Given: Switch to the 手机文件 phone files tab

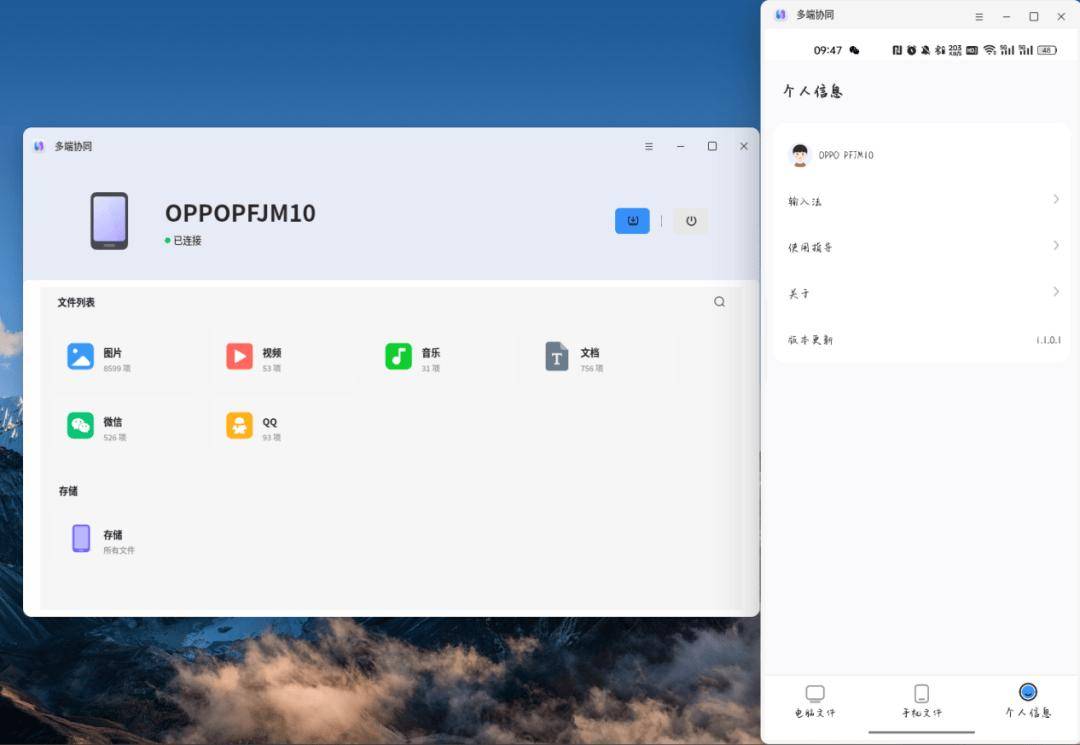Looking at the screenshot, I should tap(922, 702).
